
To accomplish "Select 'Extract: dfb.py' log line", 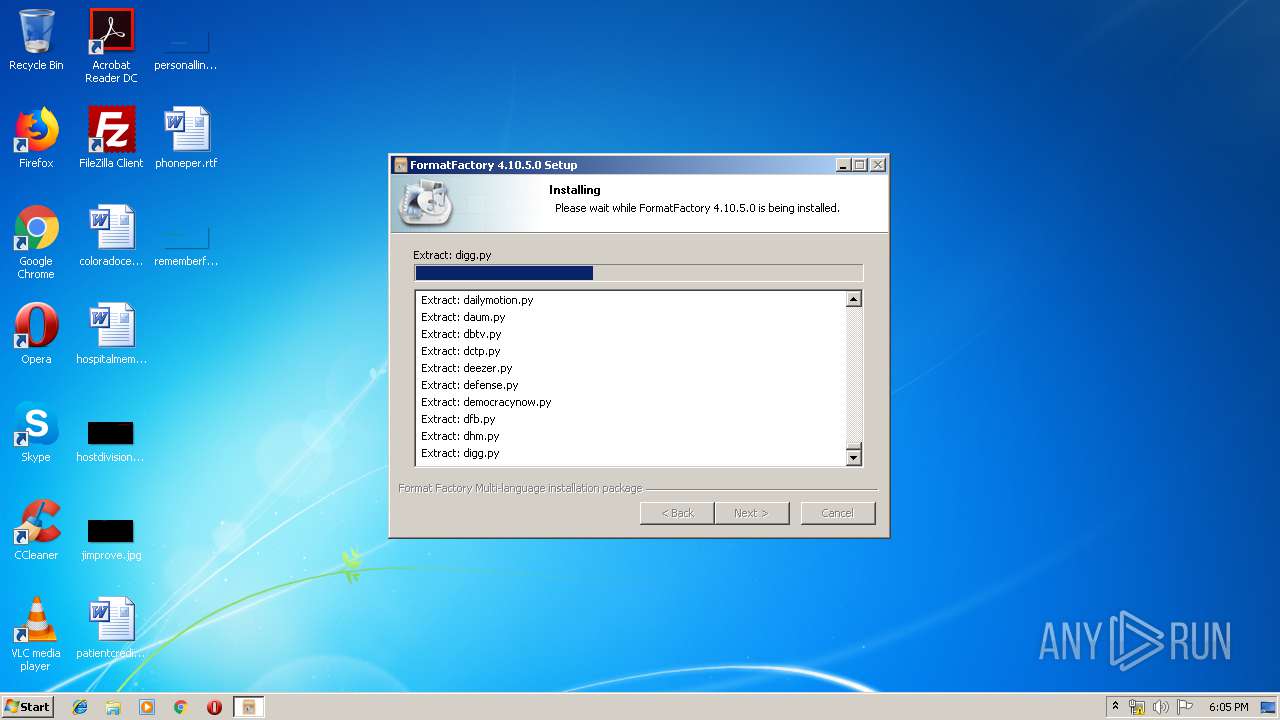I will (x=458, y=419).
